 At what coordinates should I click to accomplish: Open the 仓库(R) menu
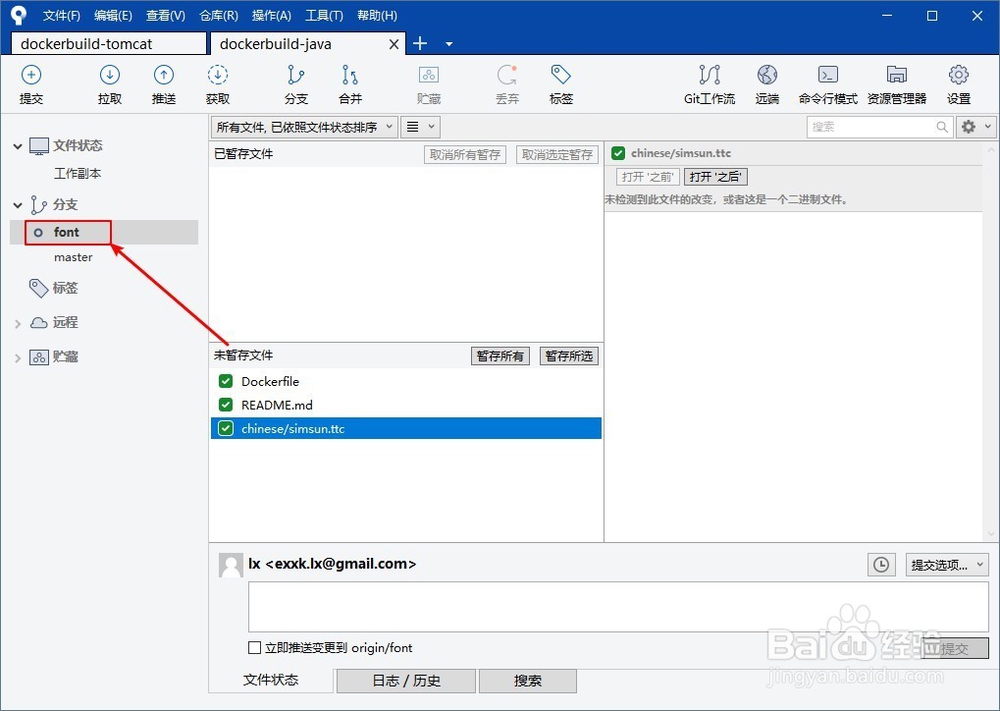click(x=218, y=15)
